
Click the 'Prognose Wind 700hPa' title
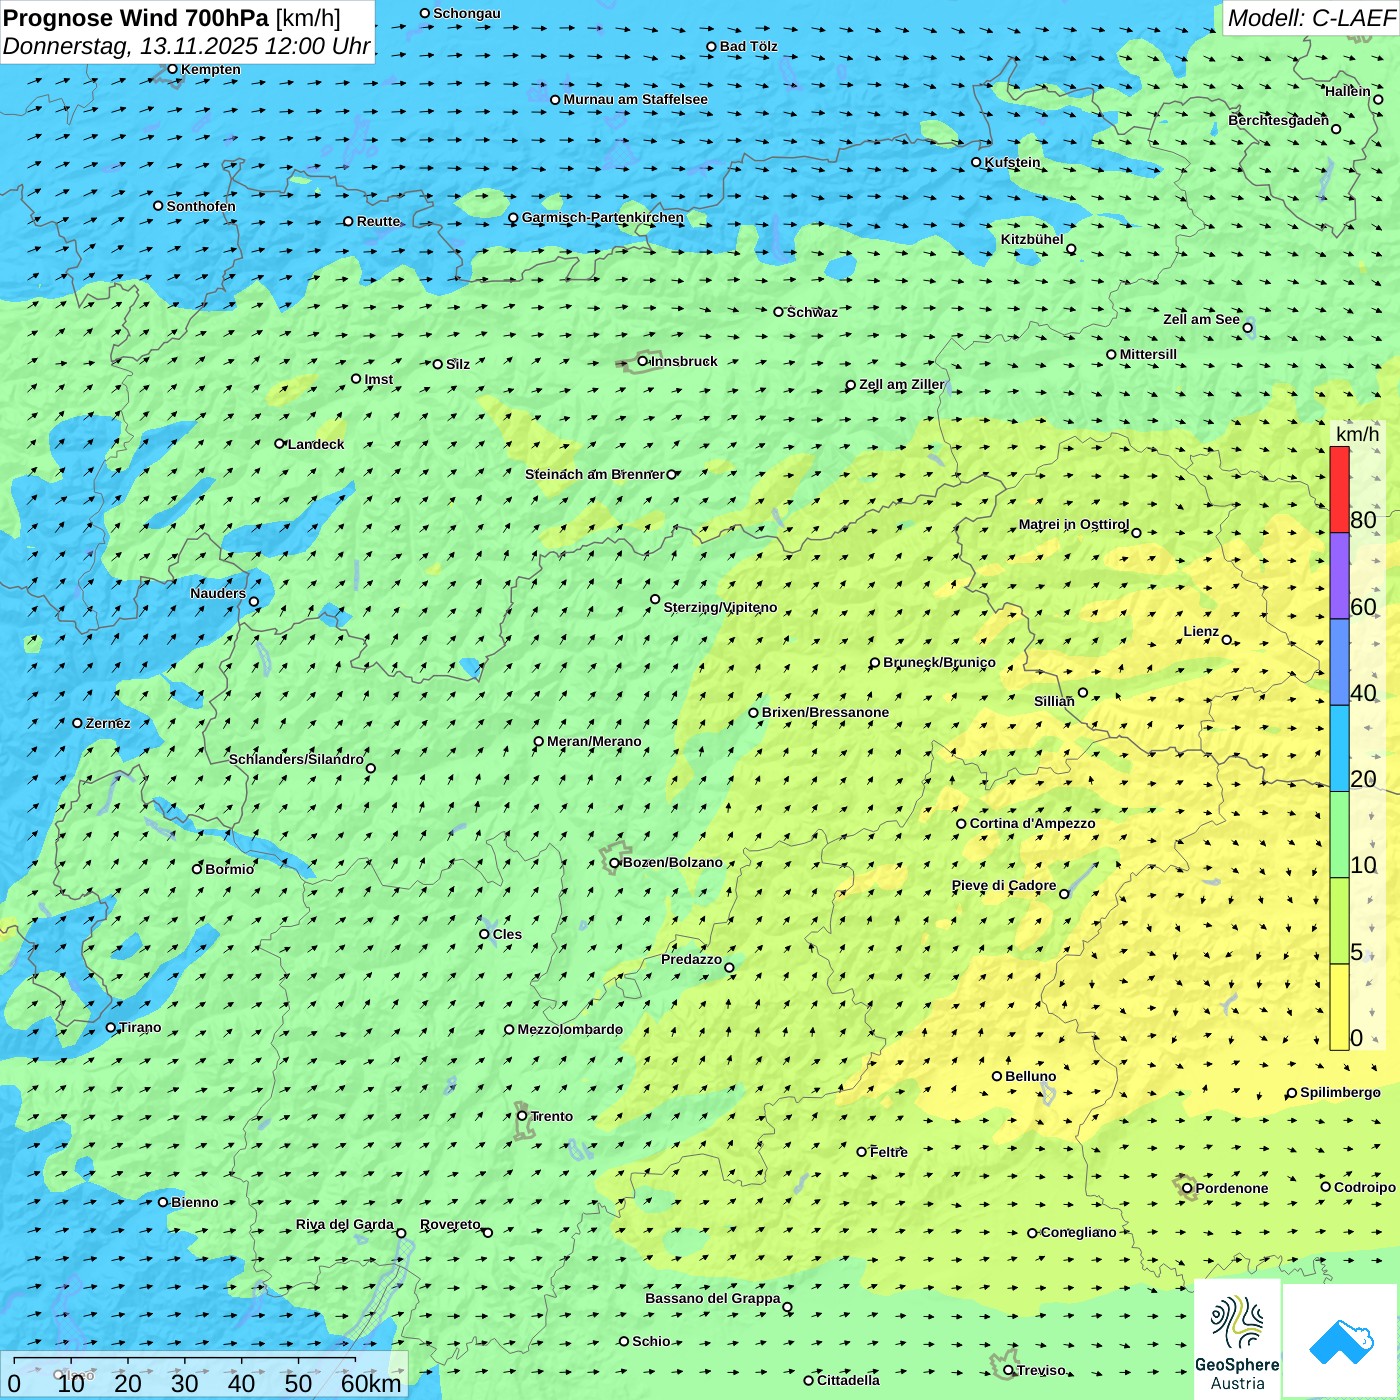coord(136,17)
